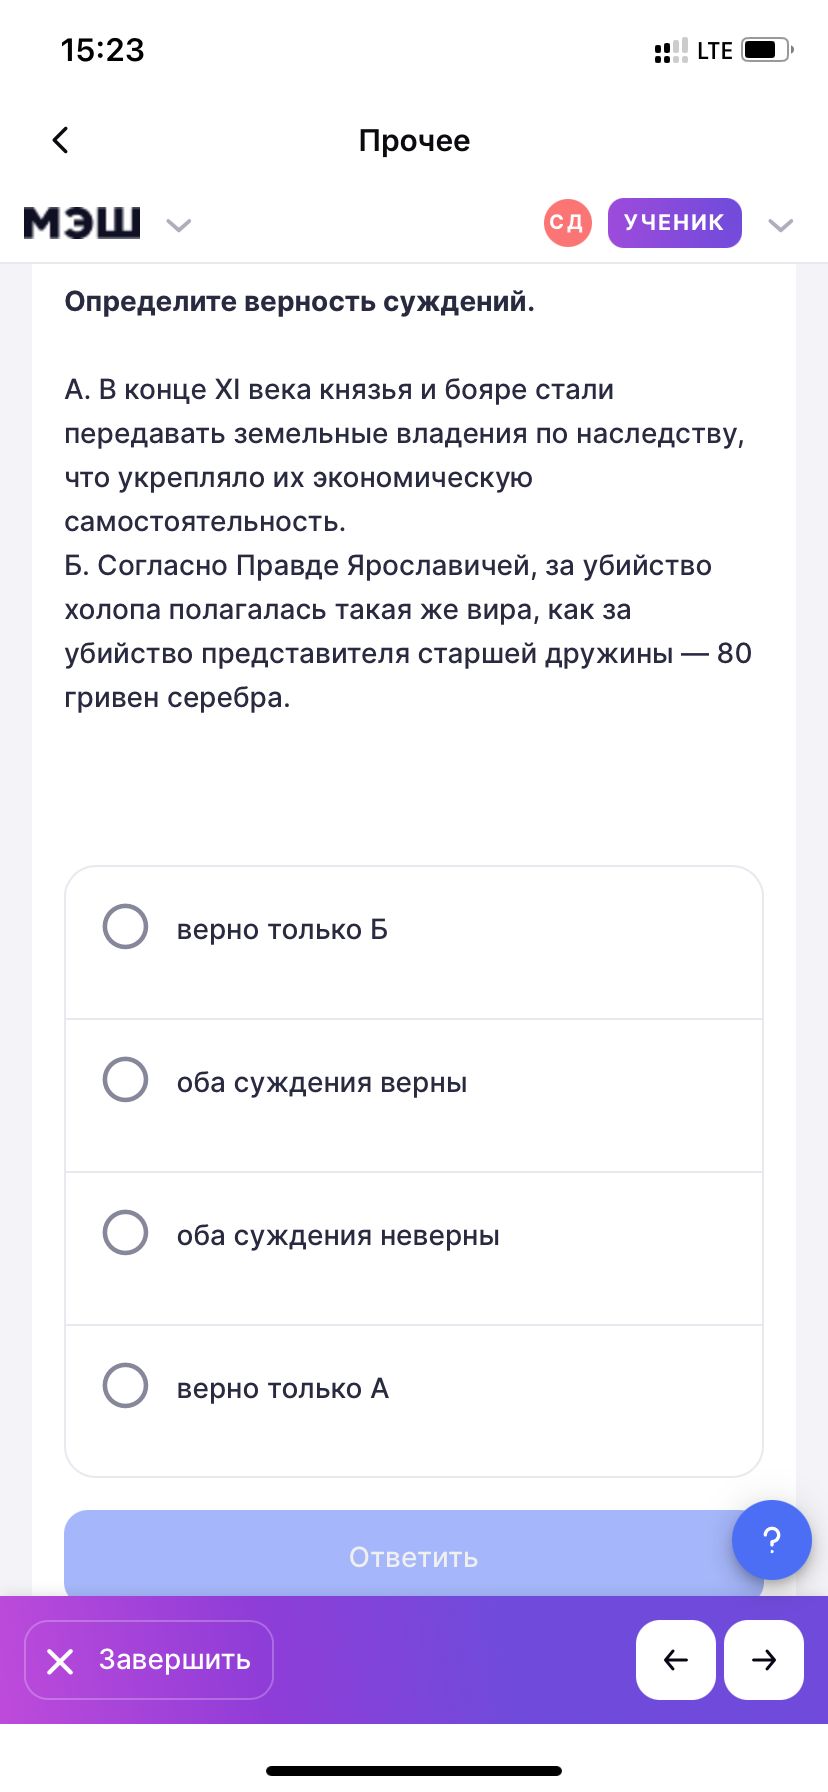This screenshot has width=828, height=1792.
Task: Tap the home indicator bar
Action: point(414,1771)
